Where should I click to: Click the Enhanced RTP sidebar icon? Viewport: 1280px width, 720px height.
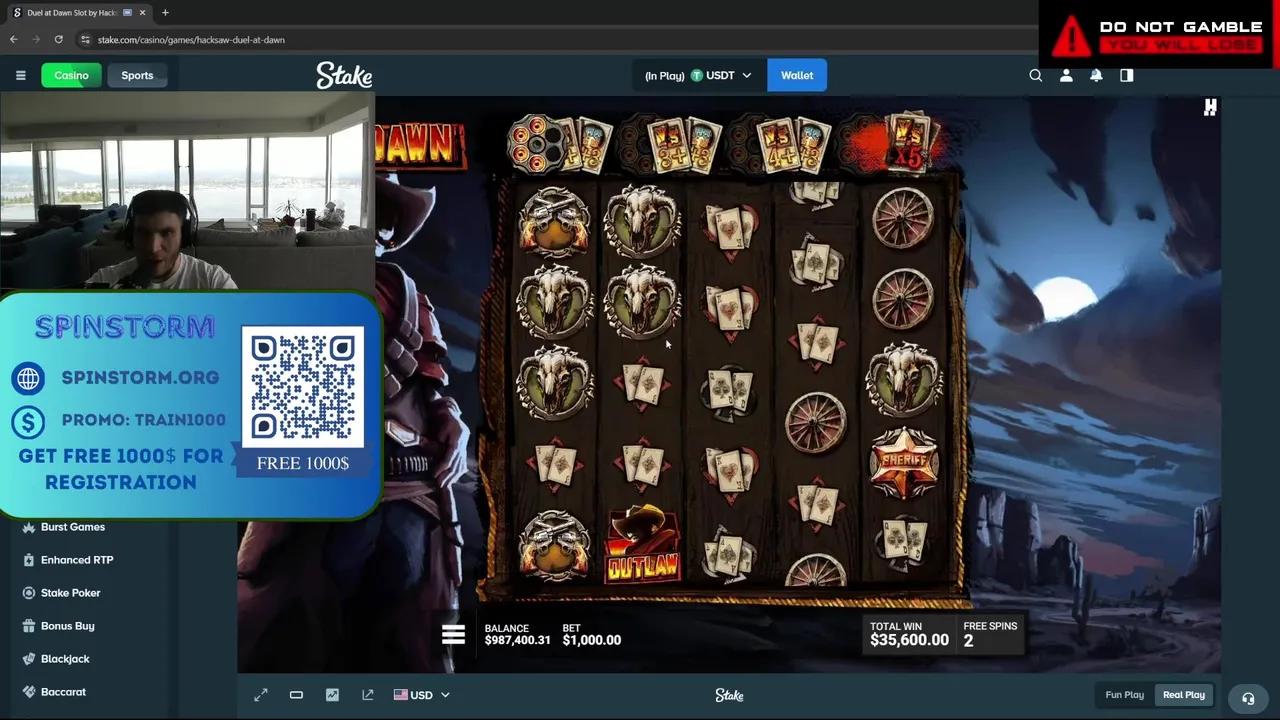tap(29, 560)
